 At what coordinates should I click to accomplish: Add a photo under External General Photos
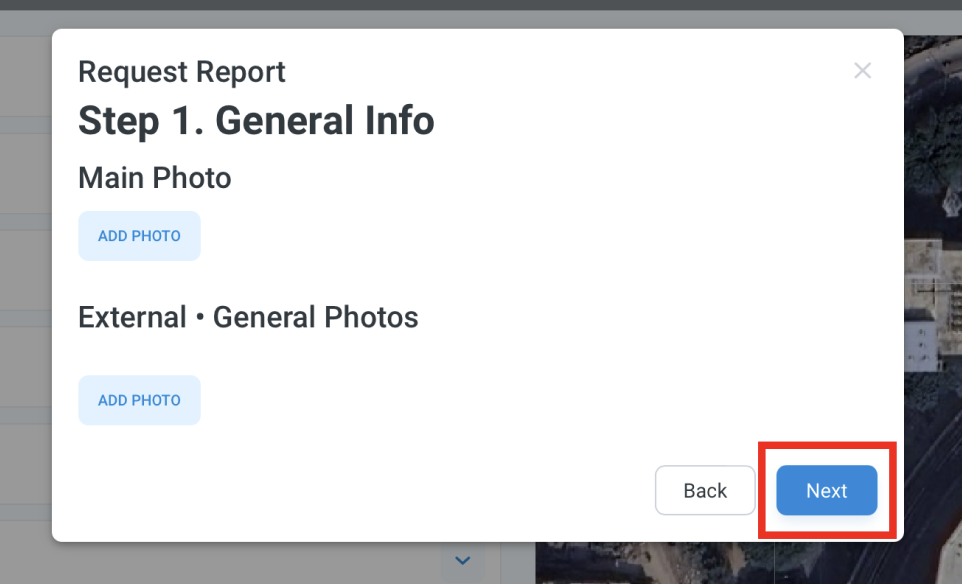(x=139, y=400)
